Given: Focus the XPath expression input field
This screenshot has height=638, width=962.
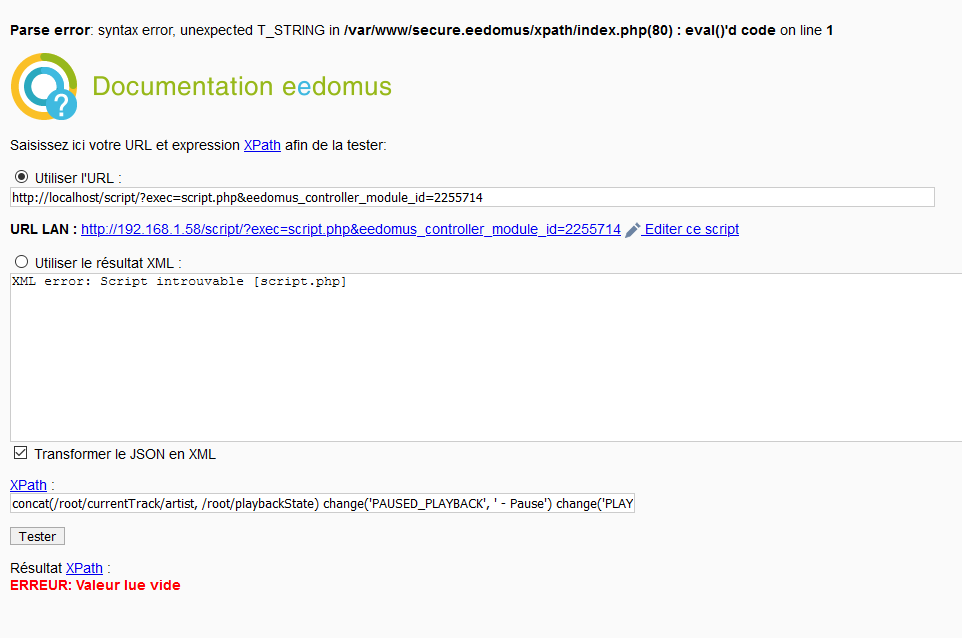Looking at the screenshot, I should 323,504.
